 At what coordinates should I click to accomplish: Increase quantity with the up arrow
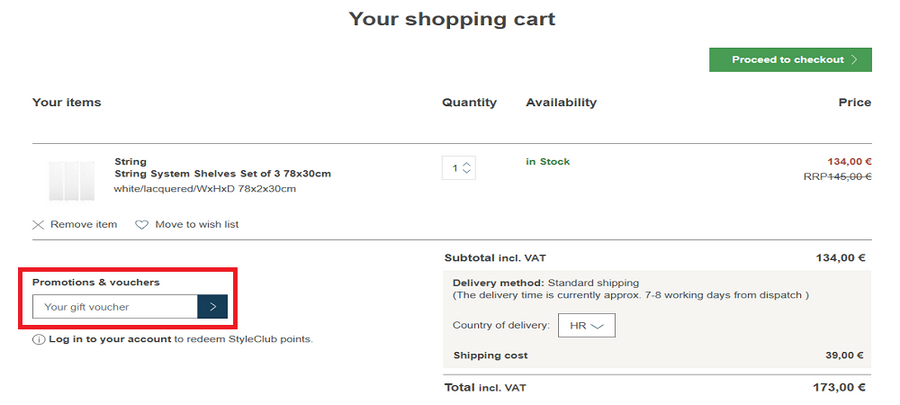pos(467,164)
